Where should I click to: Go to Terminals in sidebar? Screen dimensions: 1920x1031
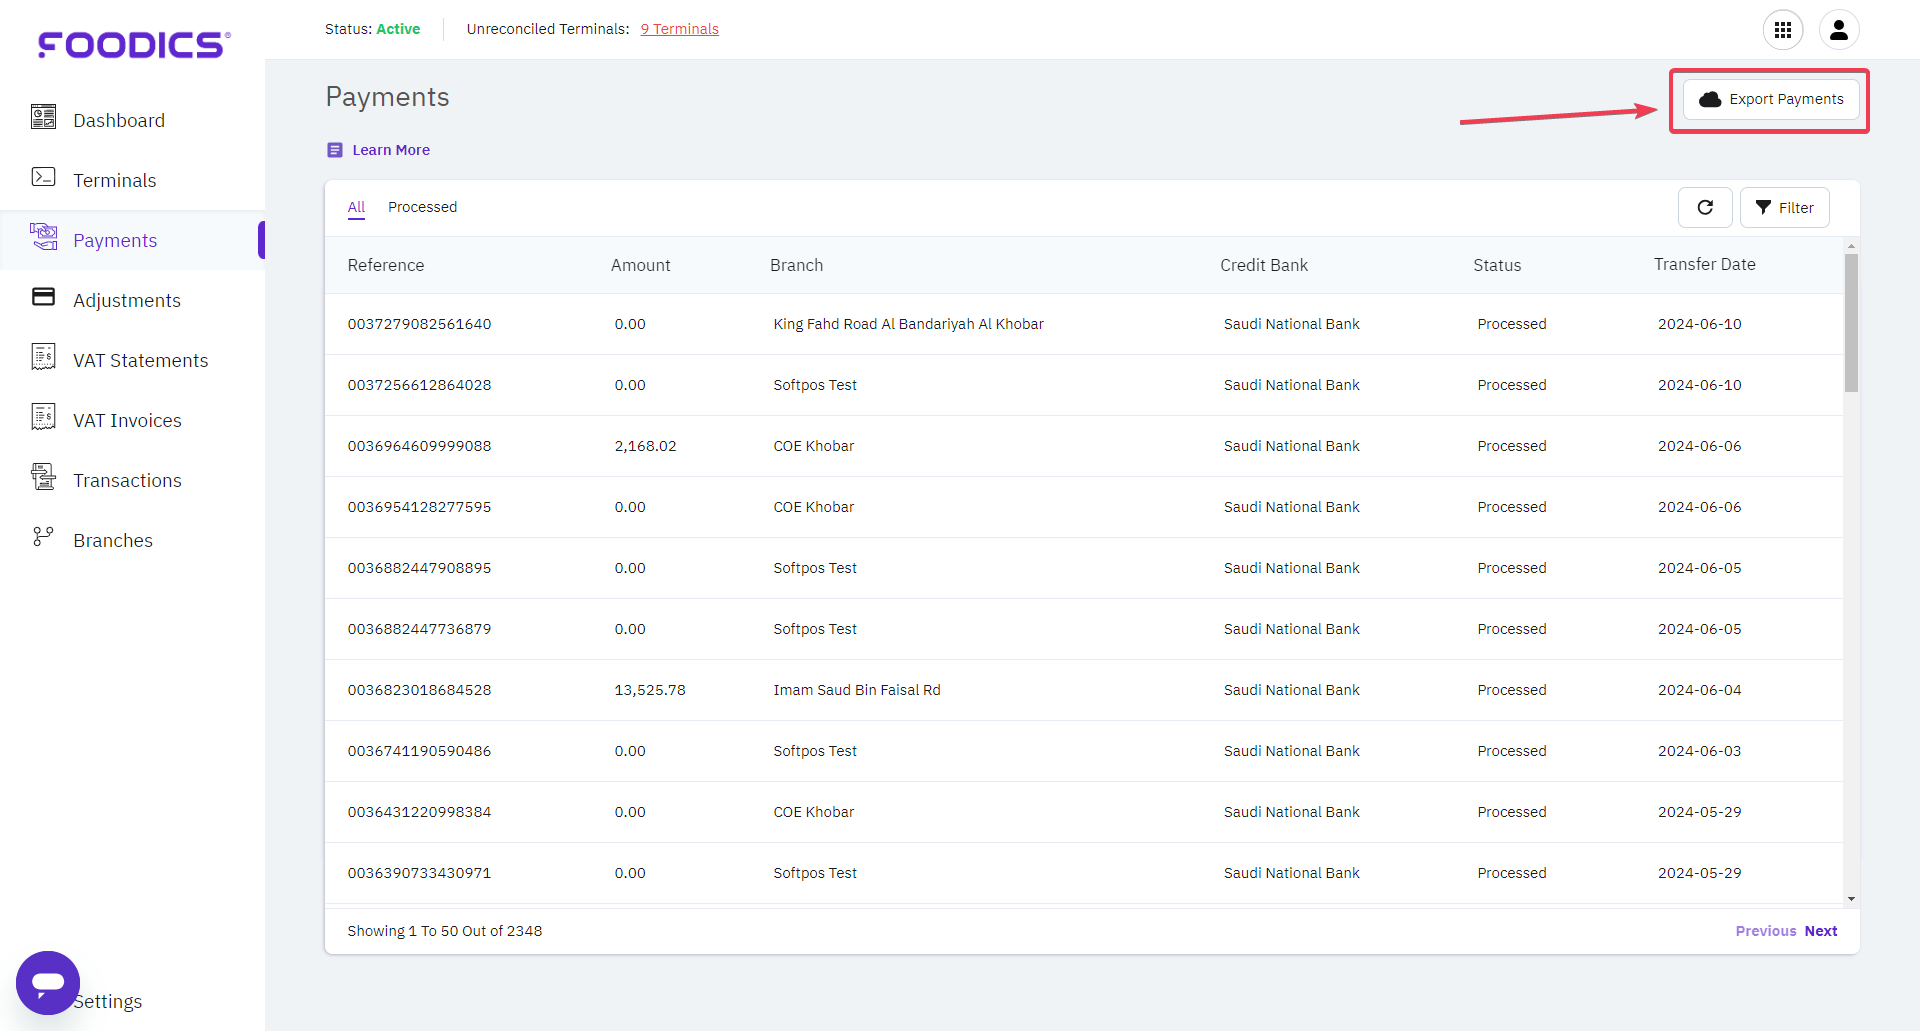tap(115, 180)
